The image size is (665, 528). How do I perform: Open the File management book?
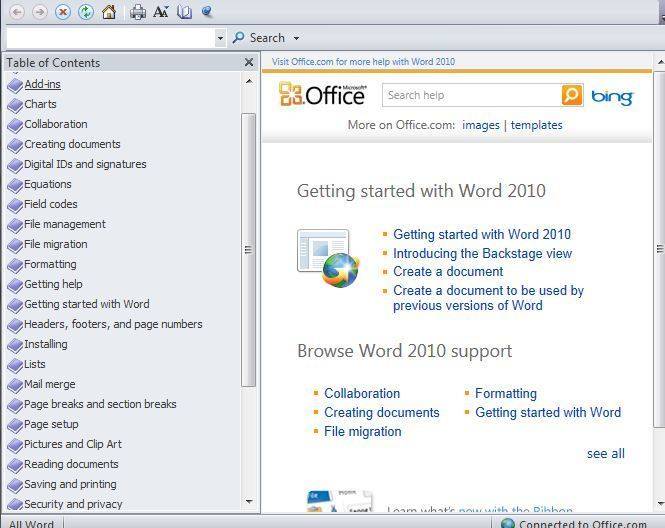point(65,224)
